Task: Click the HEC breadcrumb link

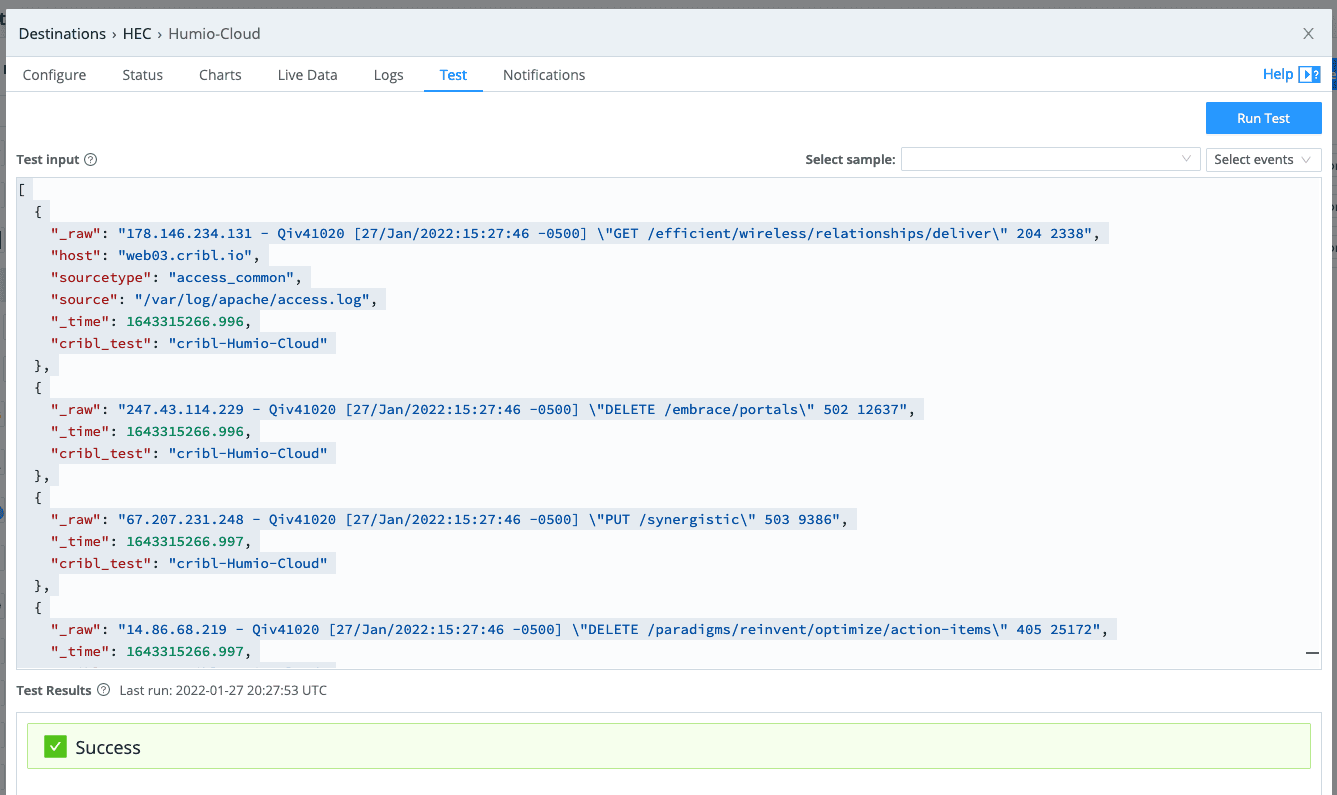Action: [x=137, y=34]
